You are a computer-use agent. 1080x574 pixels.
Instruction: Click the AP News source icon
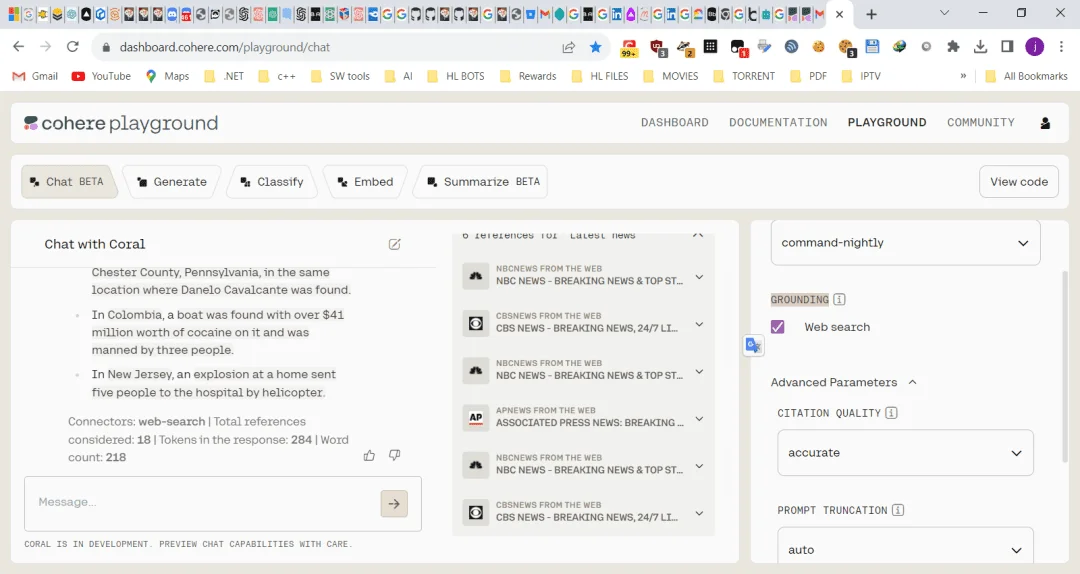pos(475,418)
